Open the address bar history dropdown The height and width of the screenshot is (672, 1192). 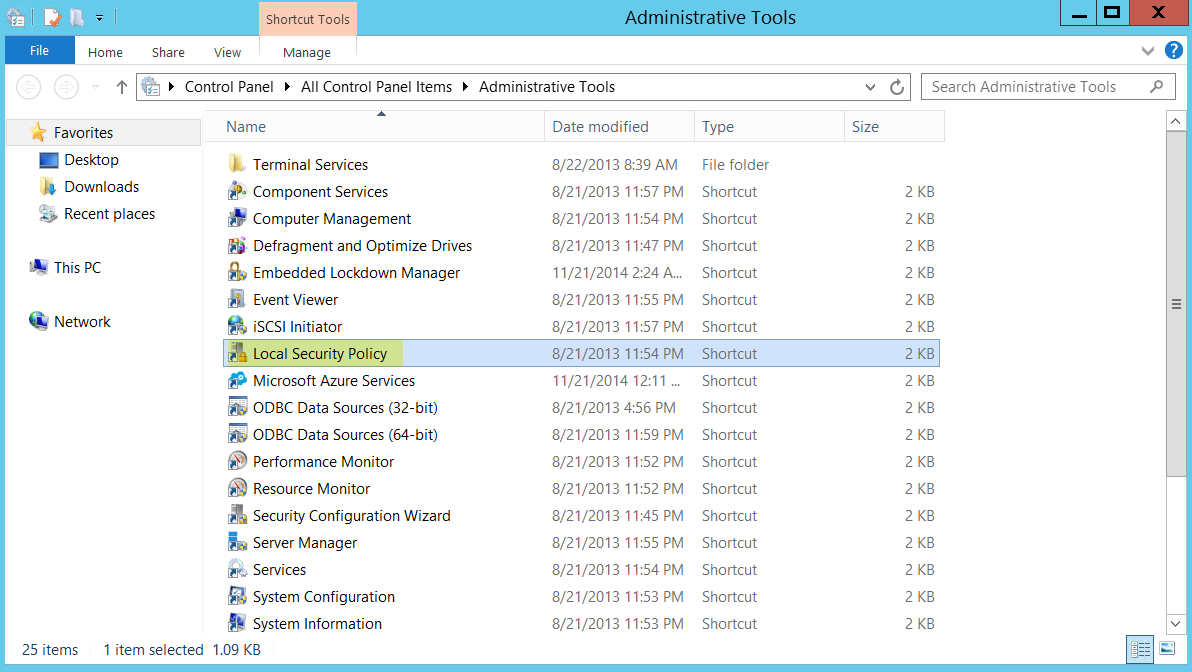[871, 87]
